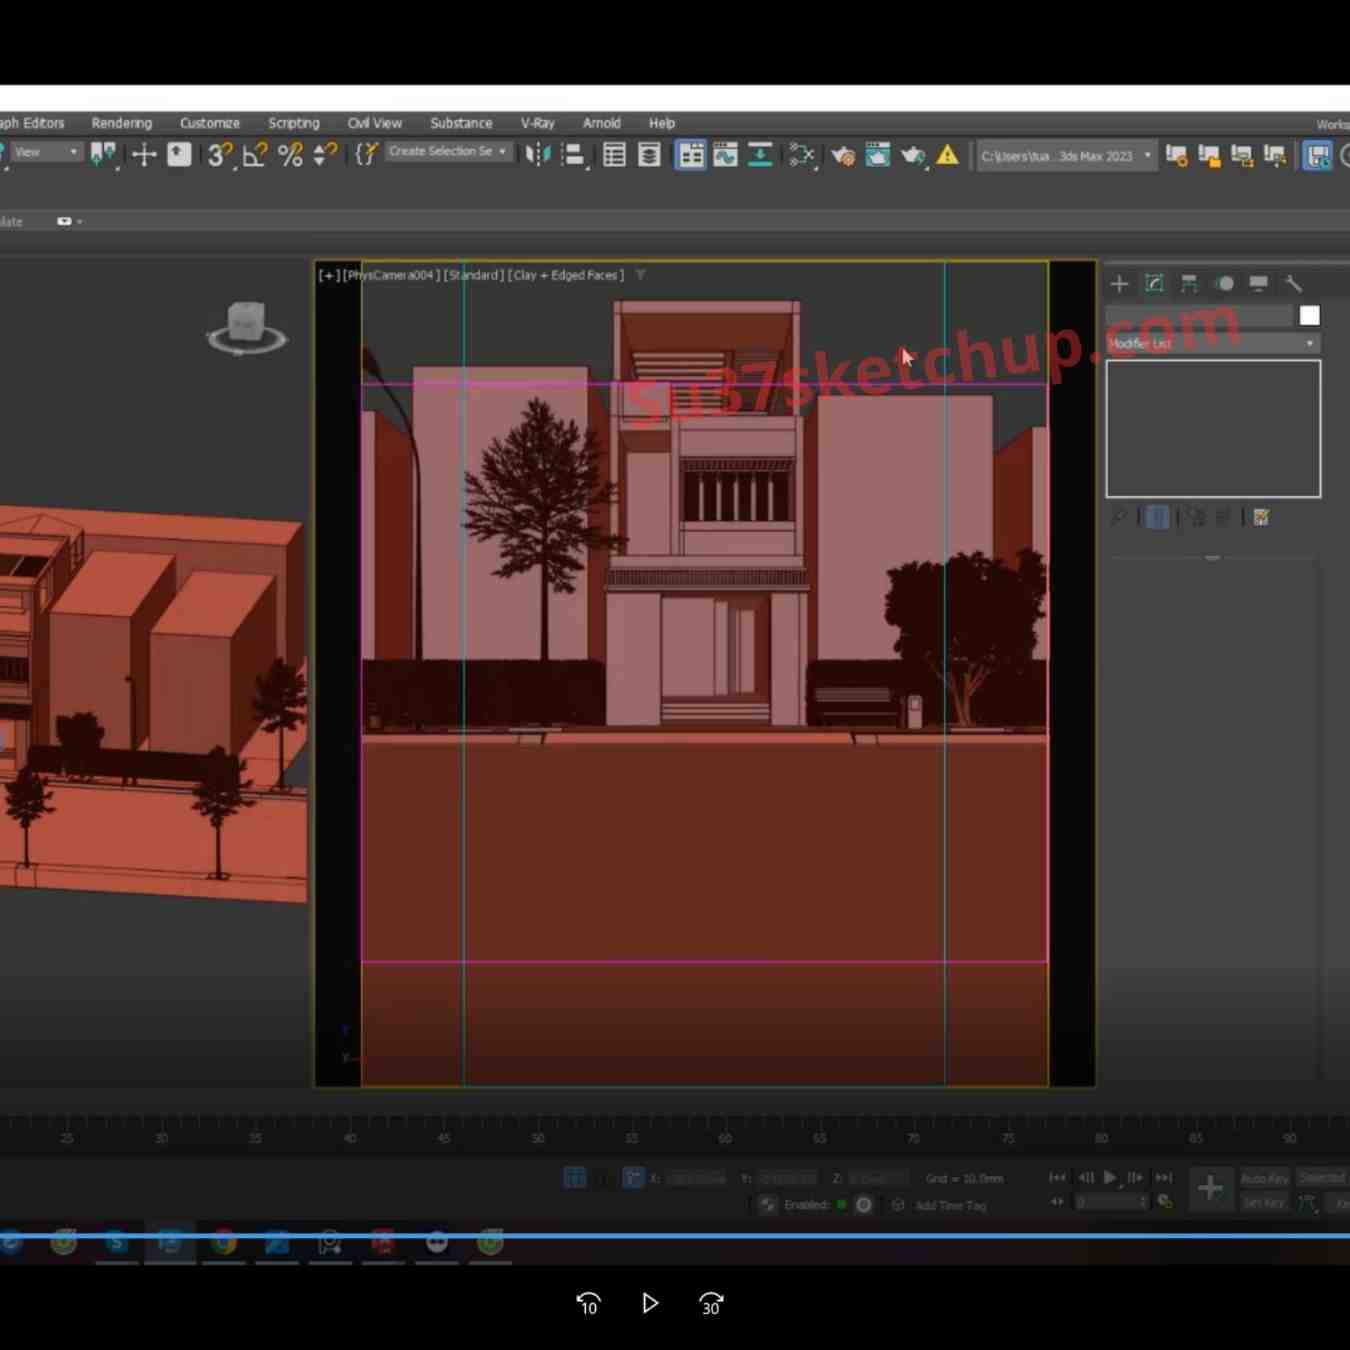Click the Select and Manipulate crosshair icon
Image resolution: width=1350 pixels, height=1350 pixels.
click(x=144, y=155)
